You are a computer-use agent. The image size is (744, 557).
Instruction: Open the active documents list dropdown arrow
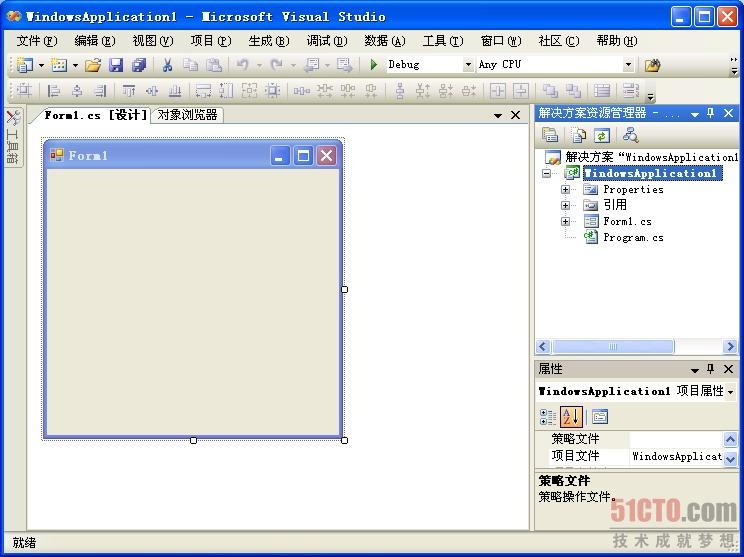point(498,115)
